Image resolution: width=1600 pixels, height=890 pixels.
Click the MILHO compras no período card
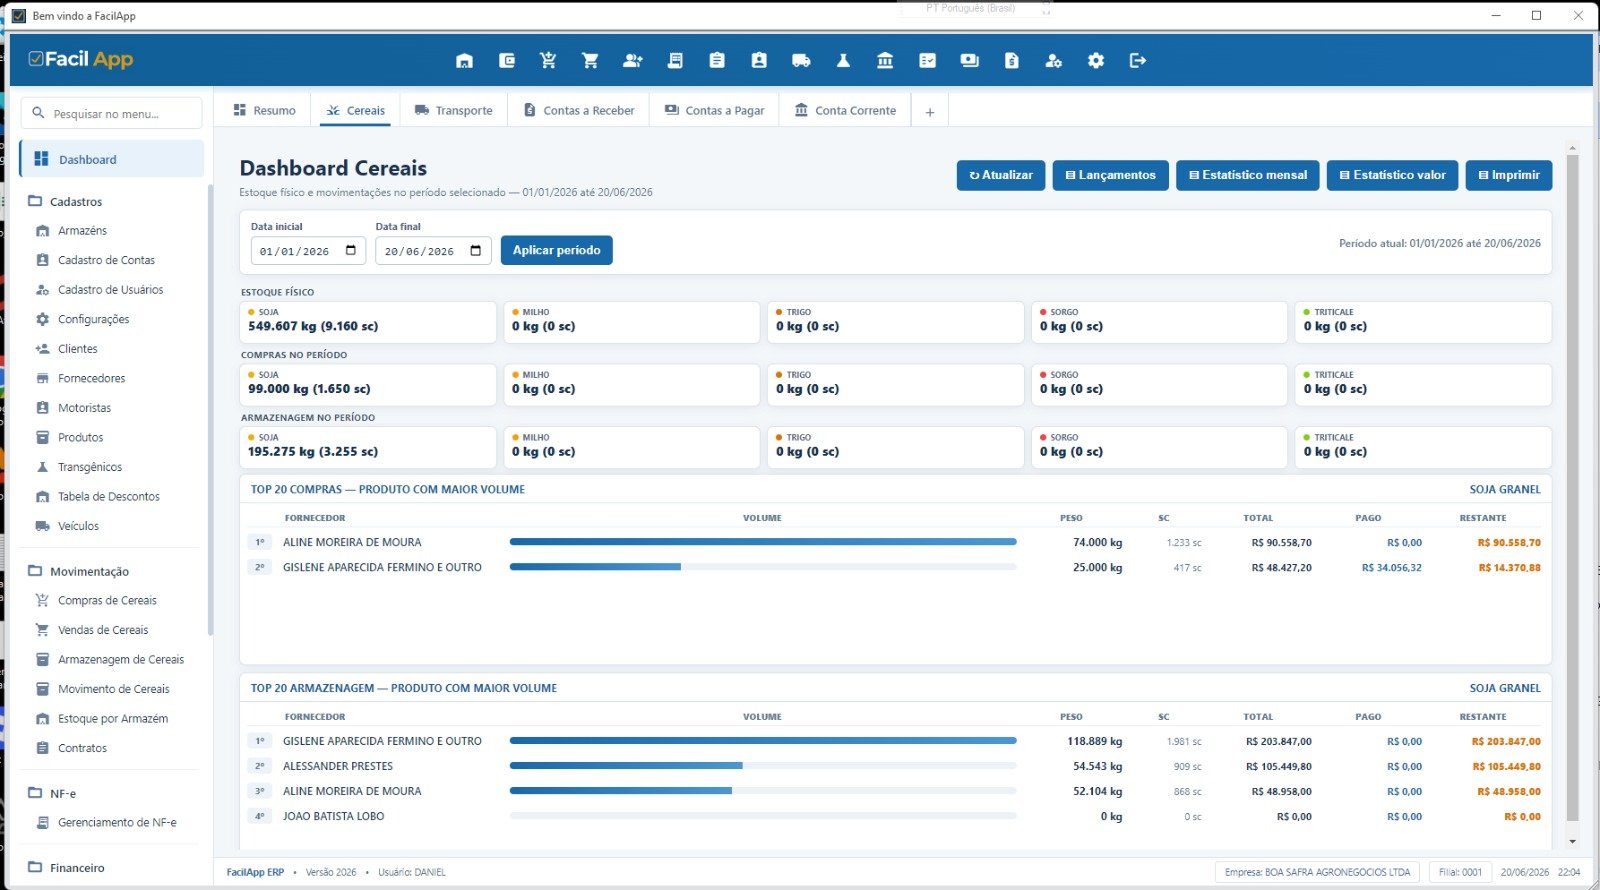click(632, 385)
